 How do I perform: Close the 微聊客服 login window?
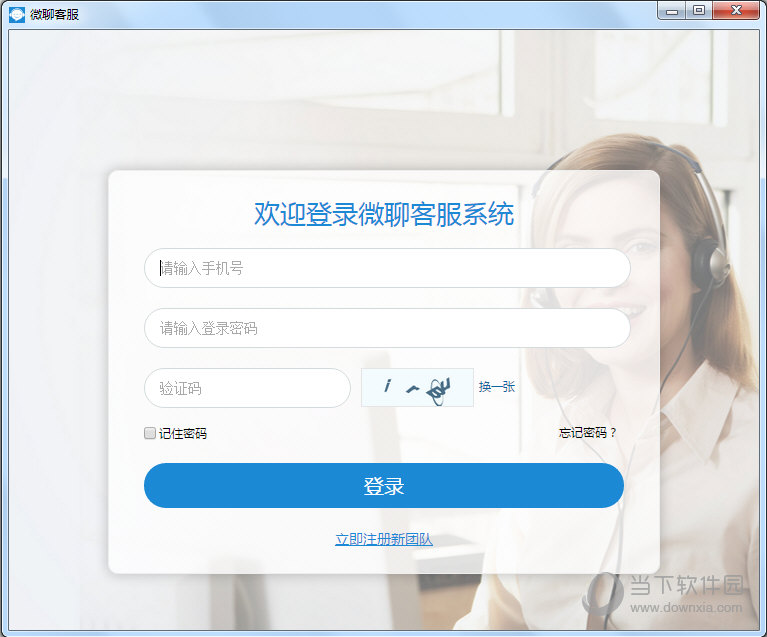click(x=736, y=11)
